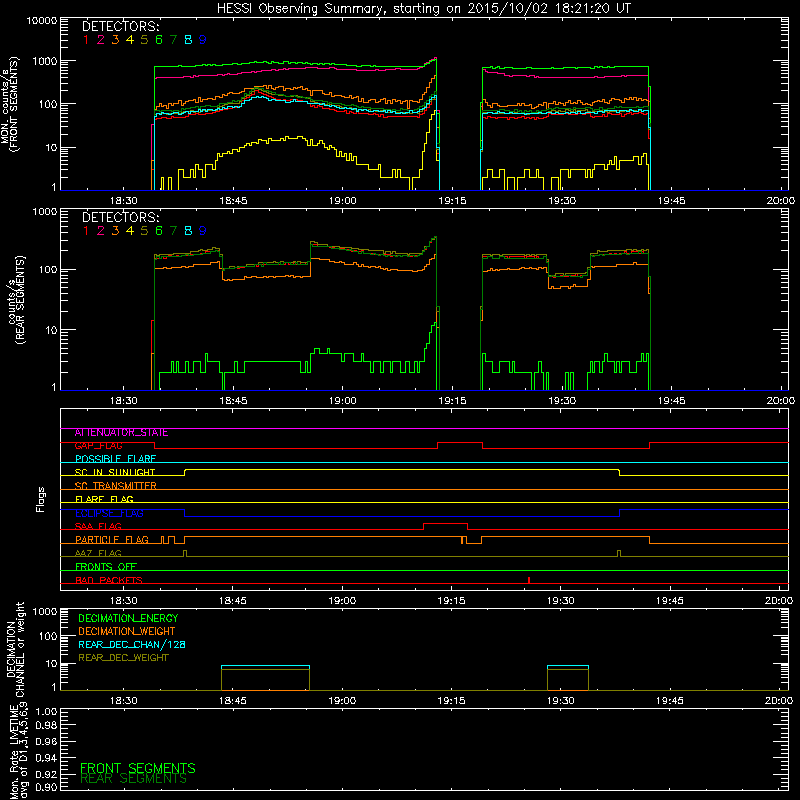
Task: Click the FRONT SEGMENTS legend in livetime plot
Action: pos(138,768)
